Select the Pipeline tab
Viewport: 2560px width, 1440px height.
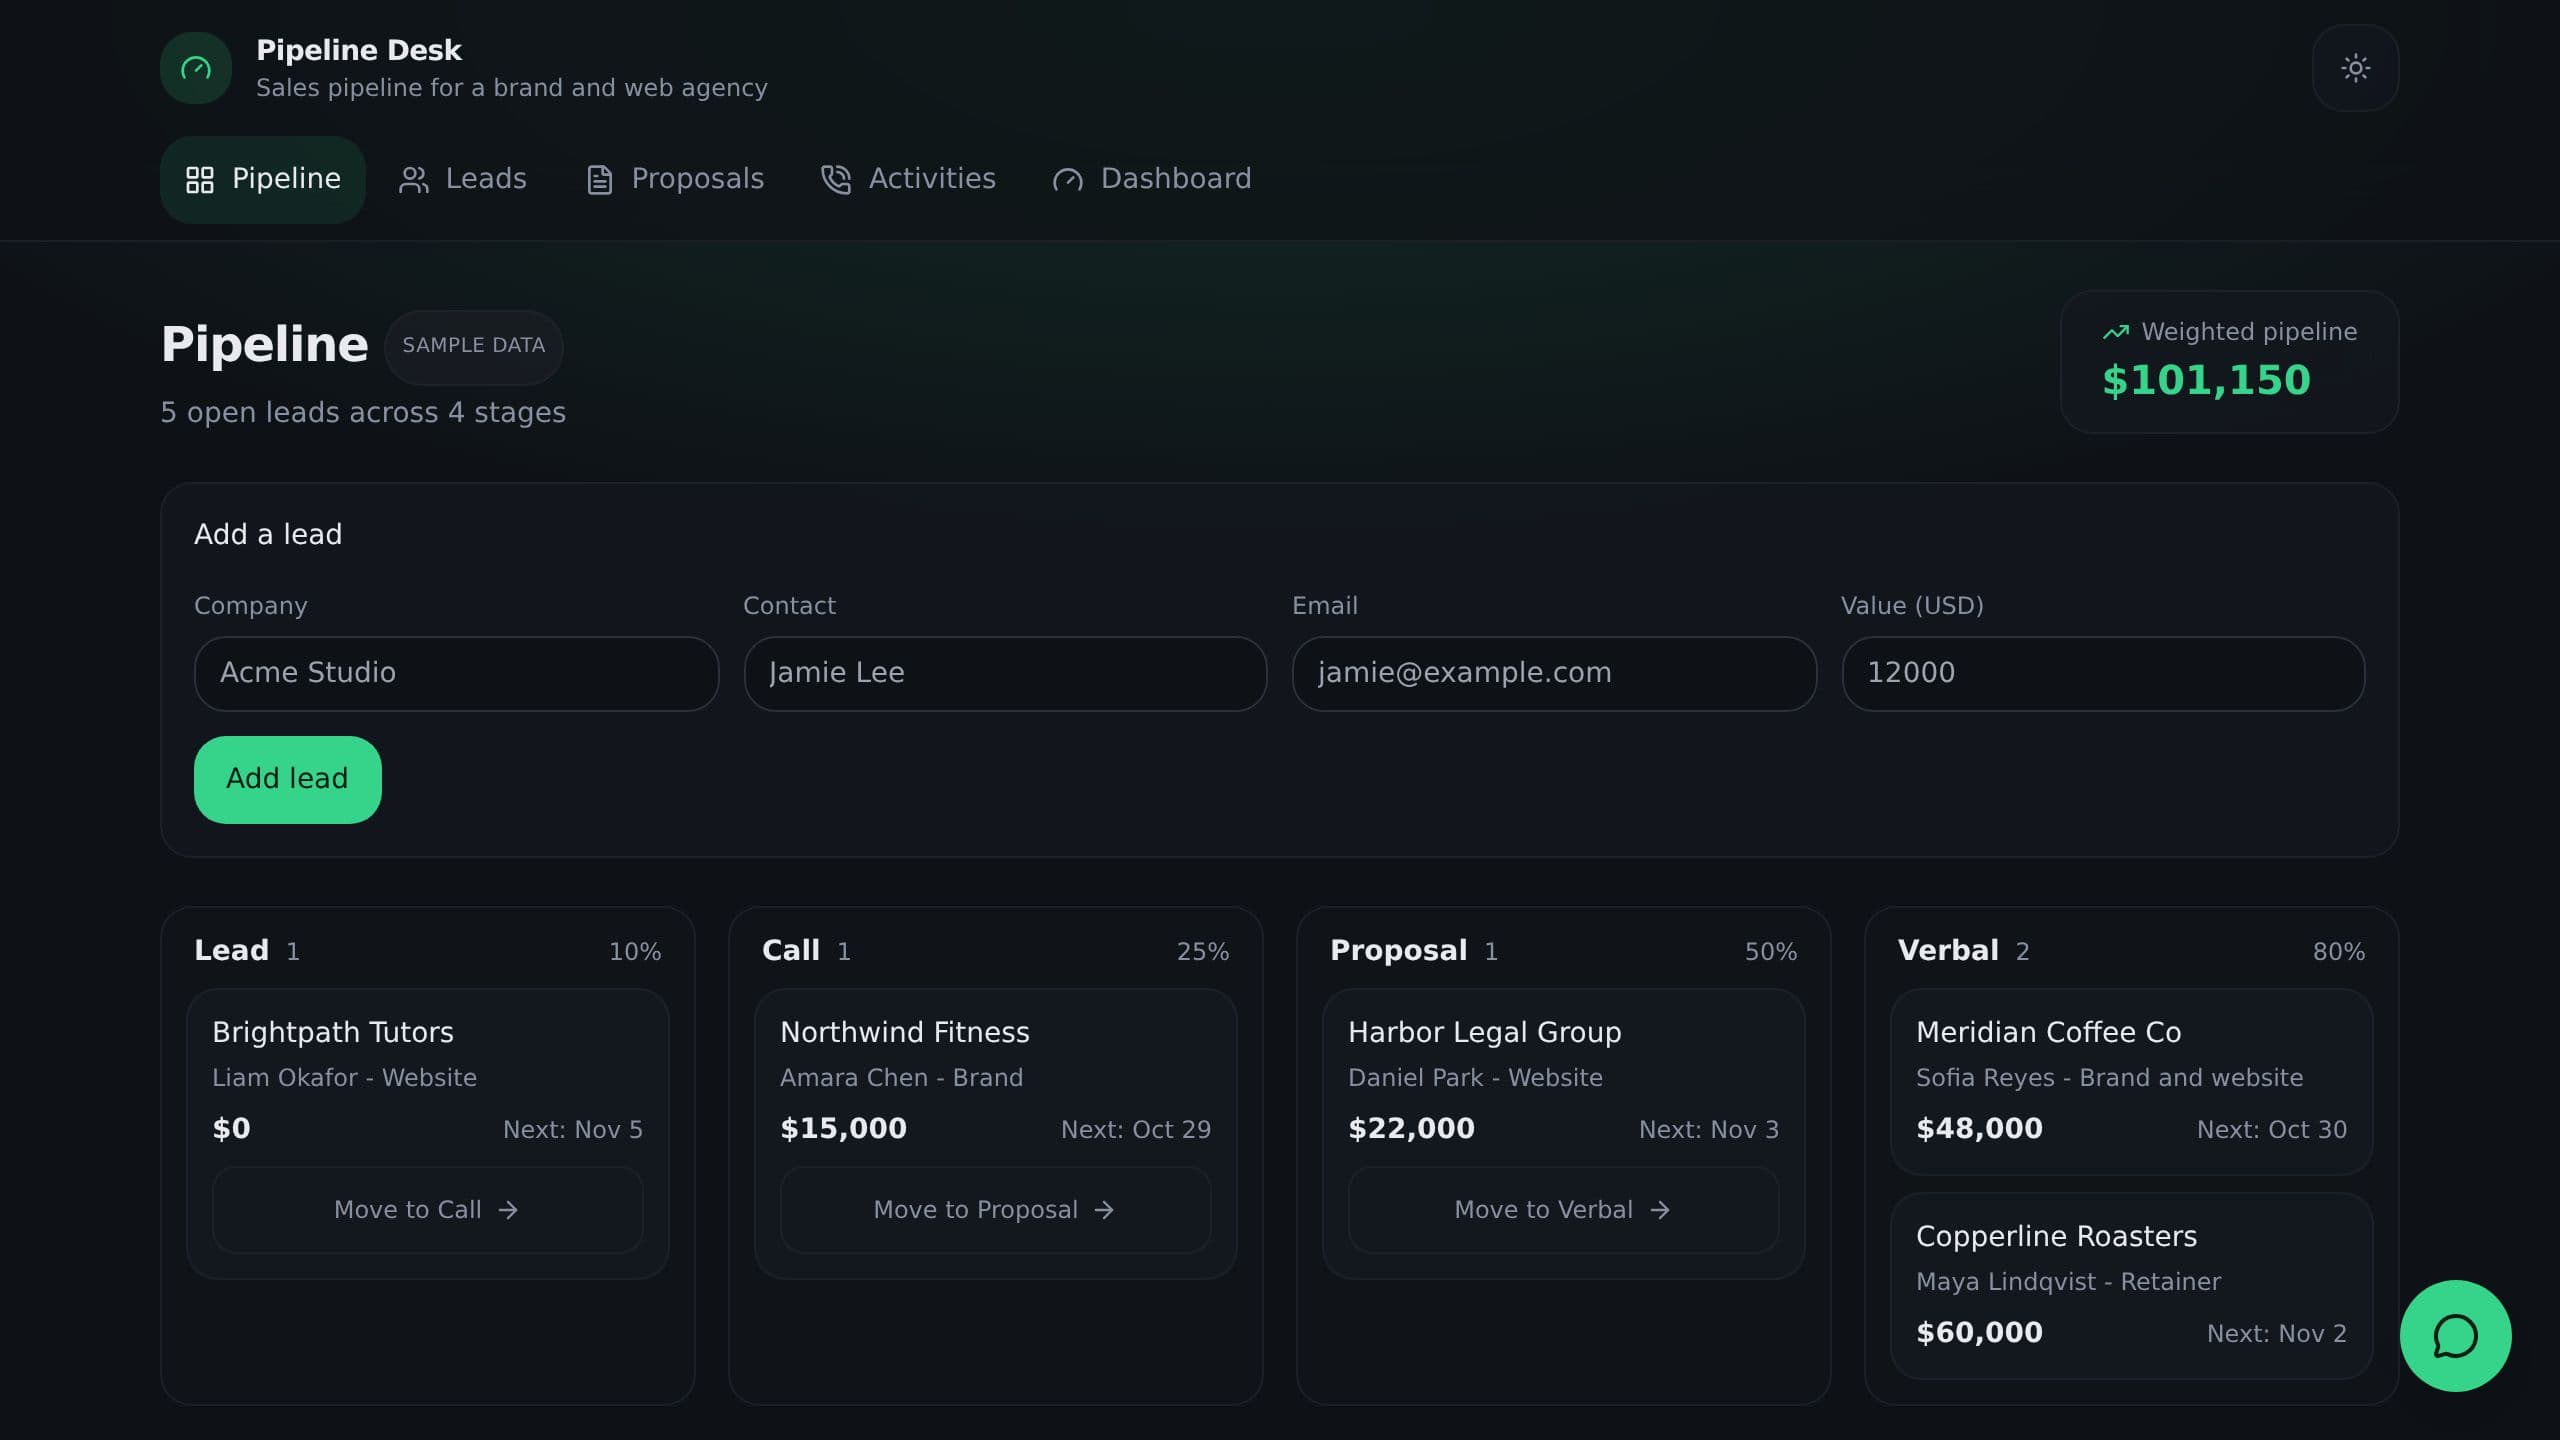tap(263, 180)
